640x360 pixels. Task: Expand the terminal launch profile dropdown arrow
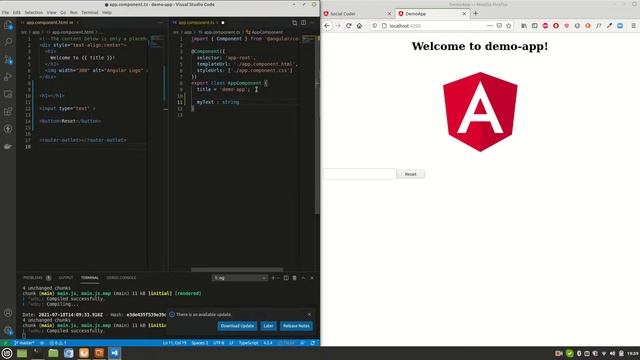click(x=278, y=278)
